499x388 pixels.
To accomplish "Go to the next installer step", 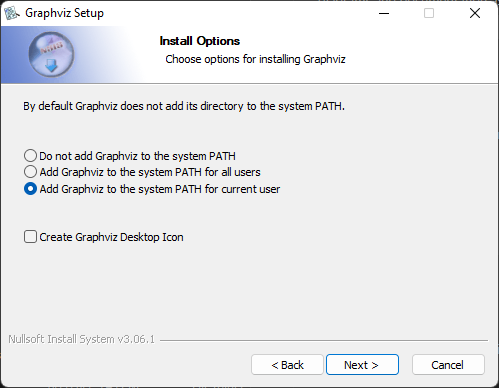I will pos(362,365).
